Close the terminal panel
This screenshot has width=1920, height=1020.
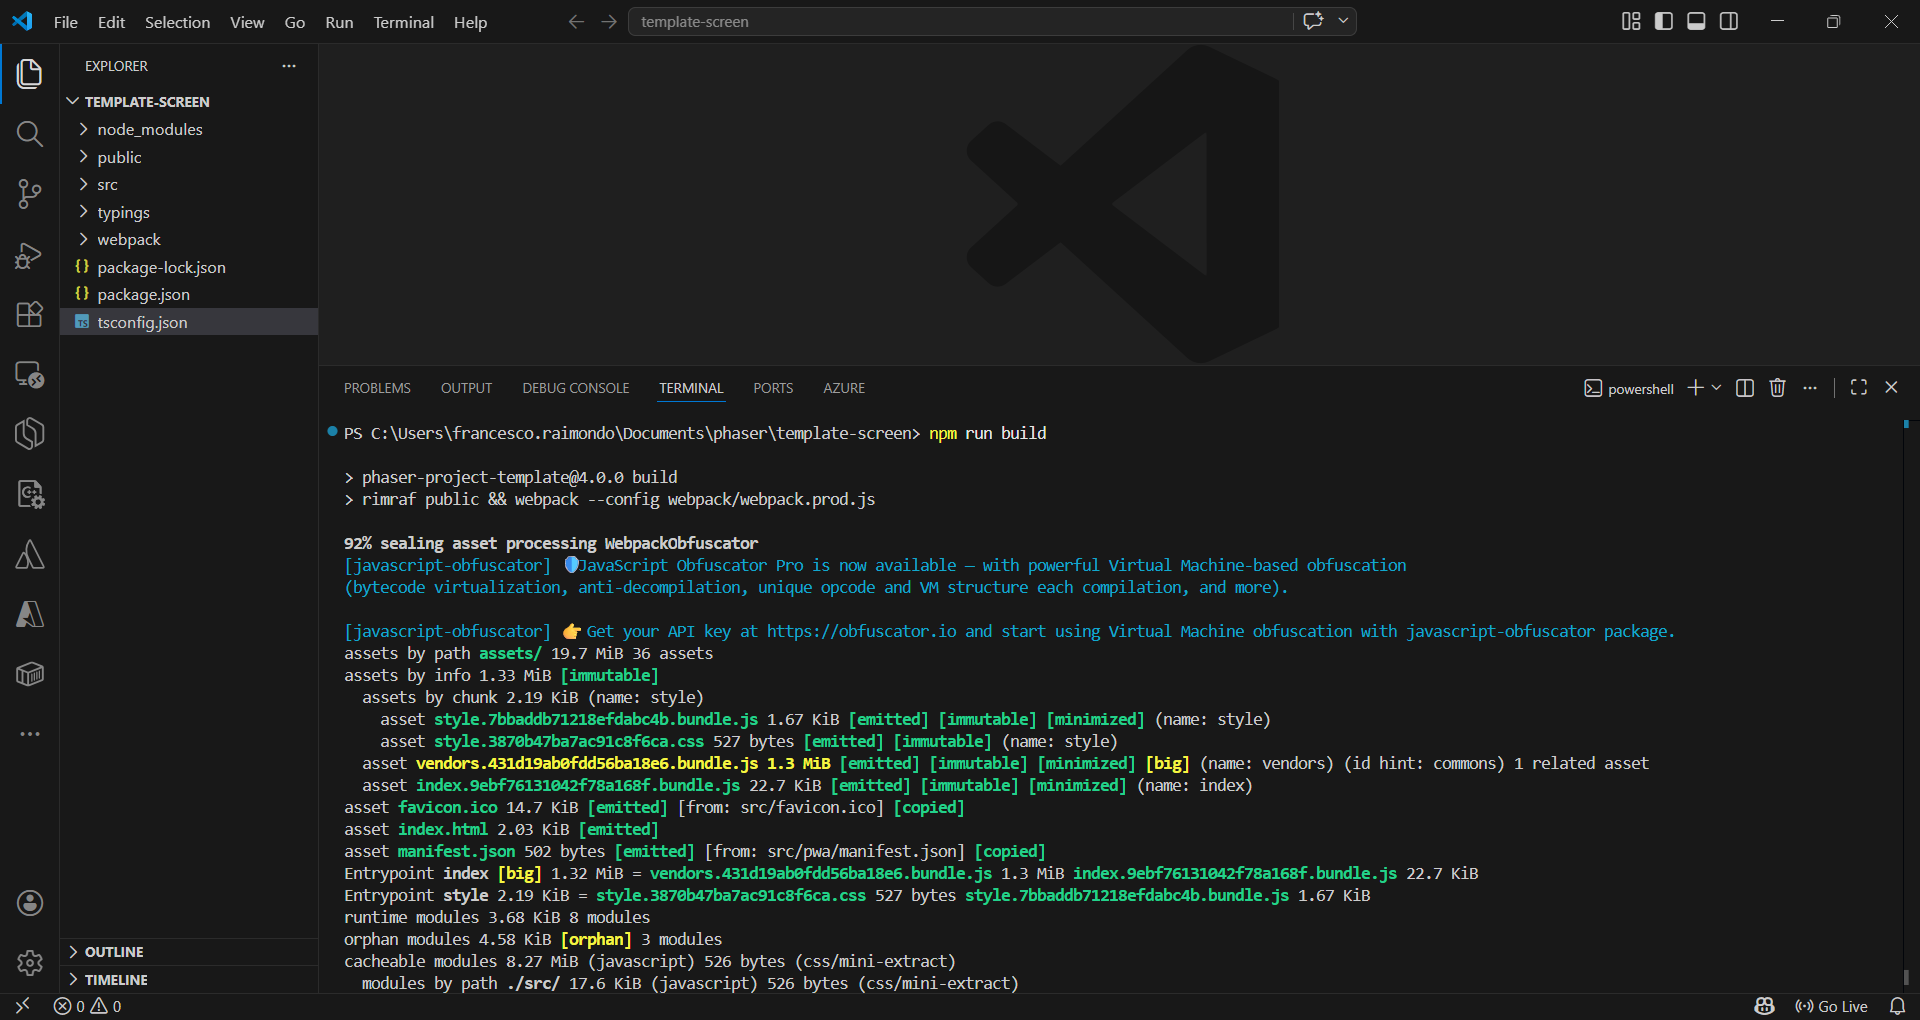point(1891,388)
